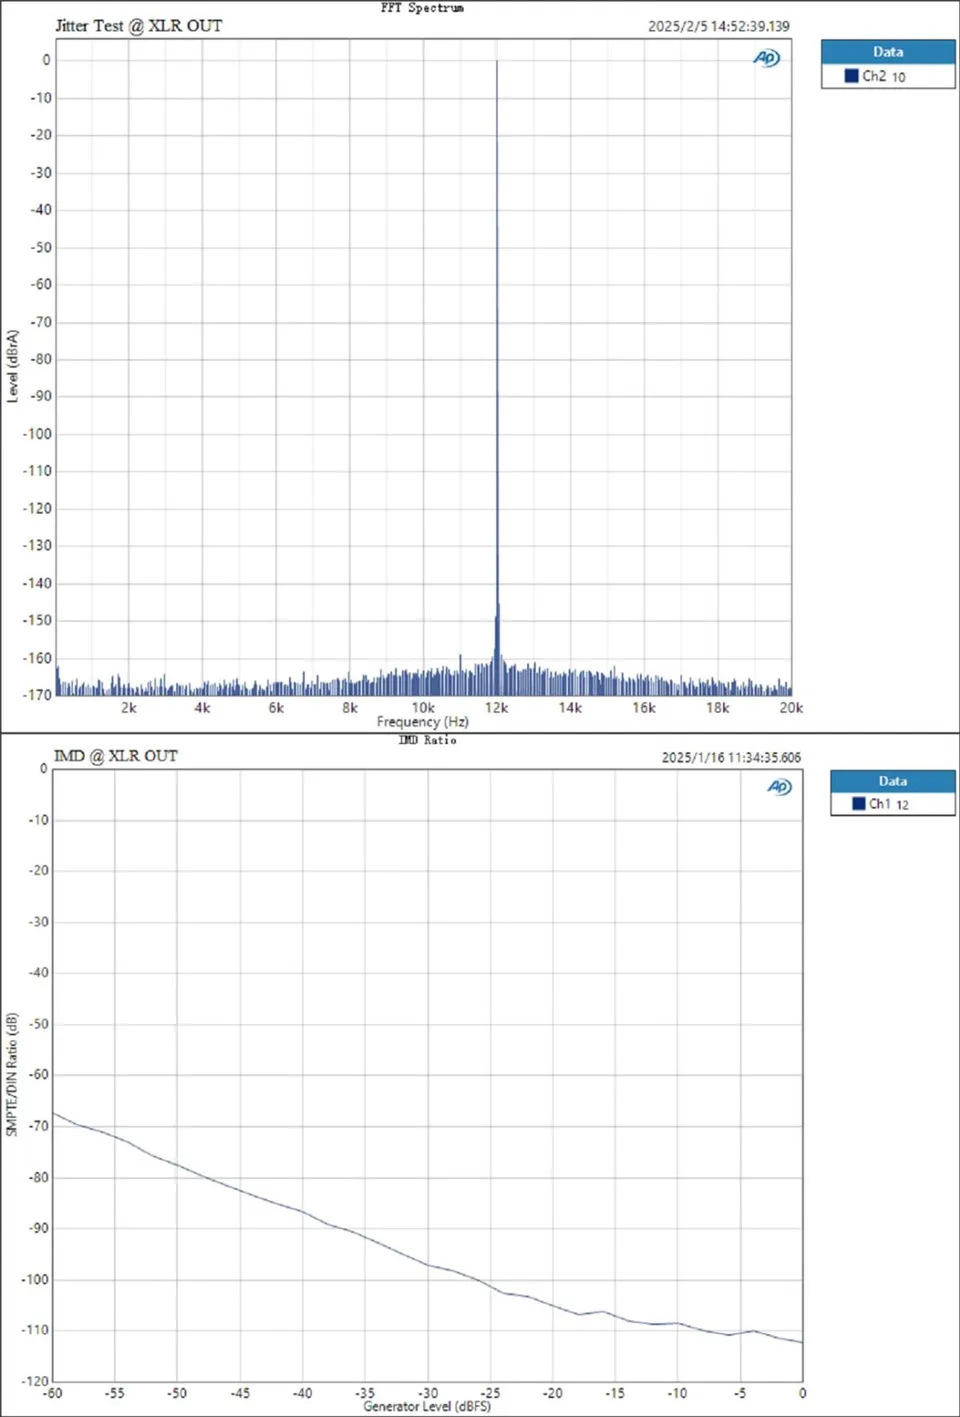
Task: Click the 2025/1/16 11:34:35.606 timestamp
Action: pos(731,757)
